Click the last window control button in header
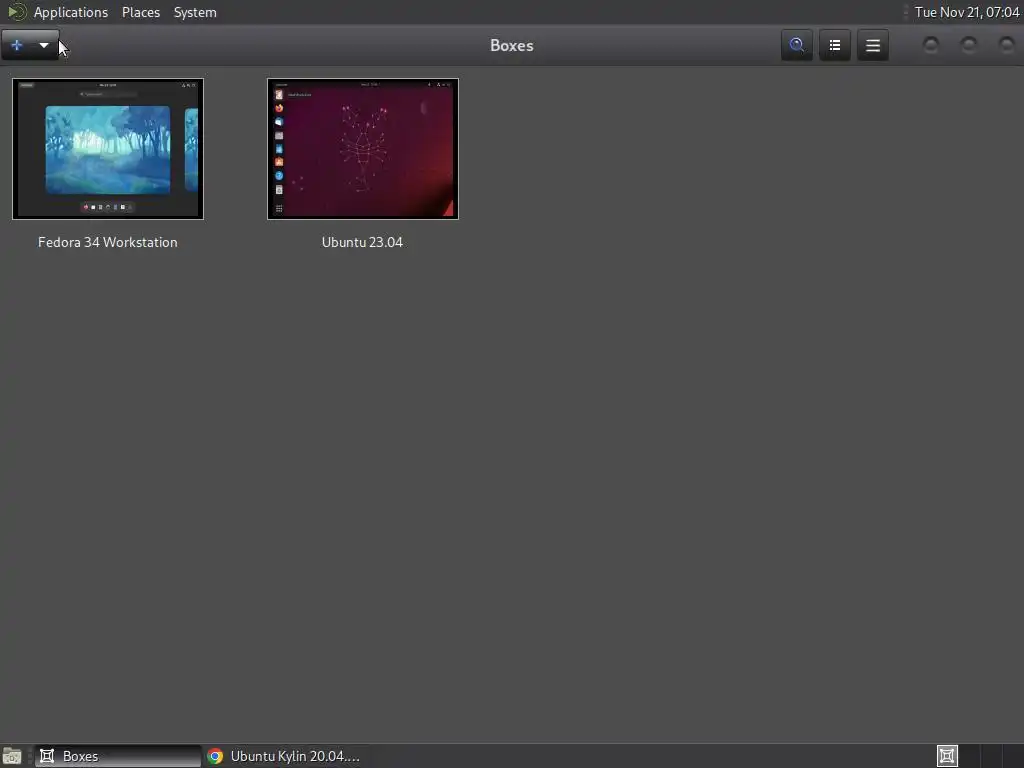The width and height of the screenshot is (1024, 768). point(1006,45)
